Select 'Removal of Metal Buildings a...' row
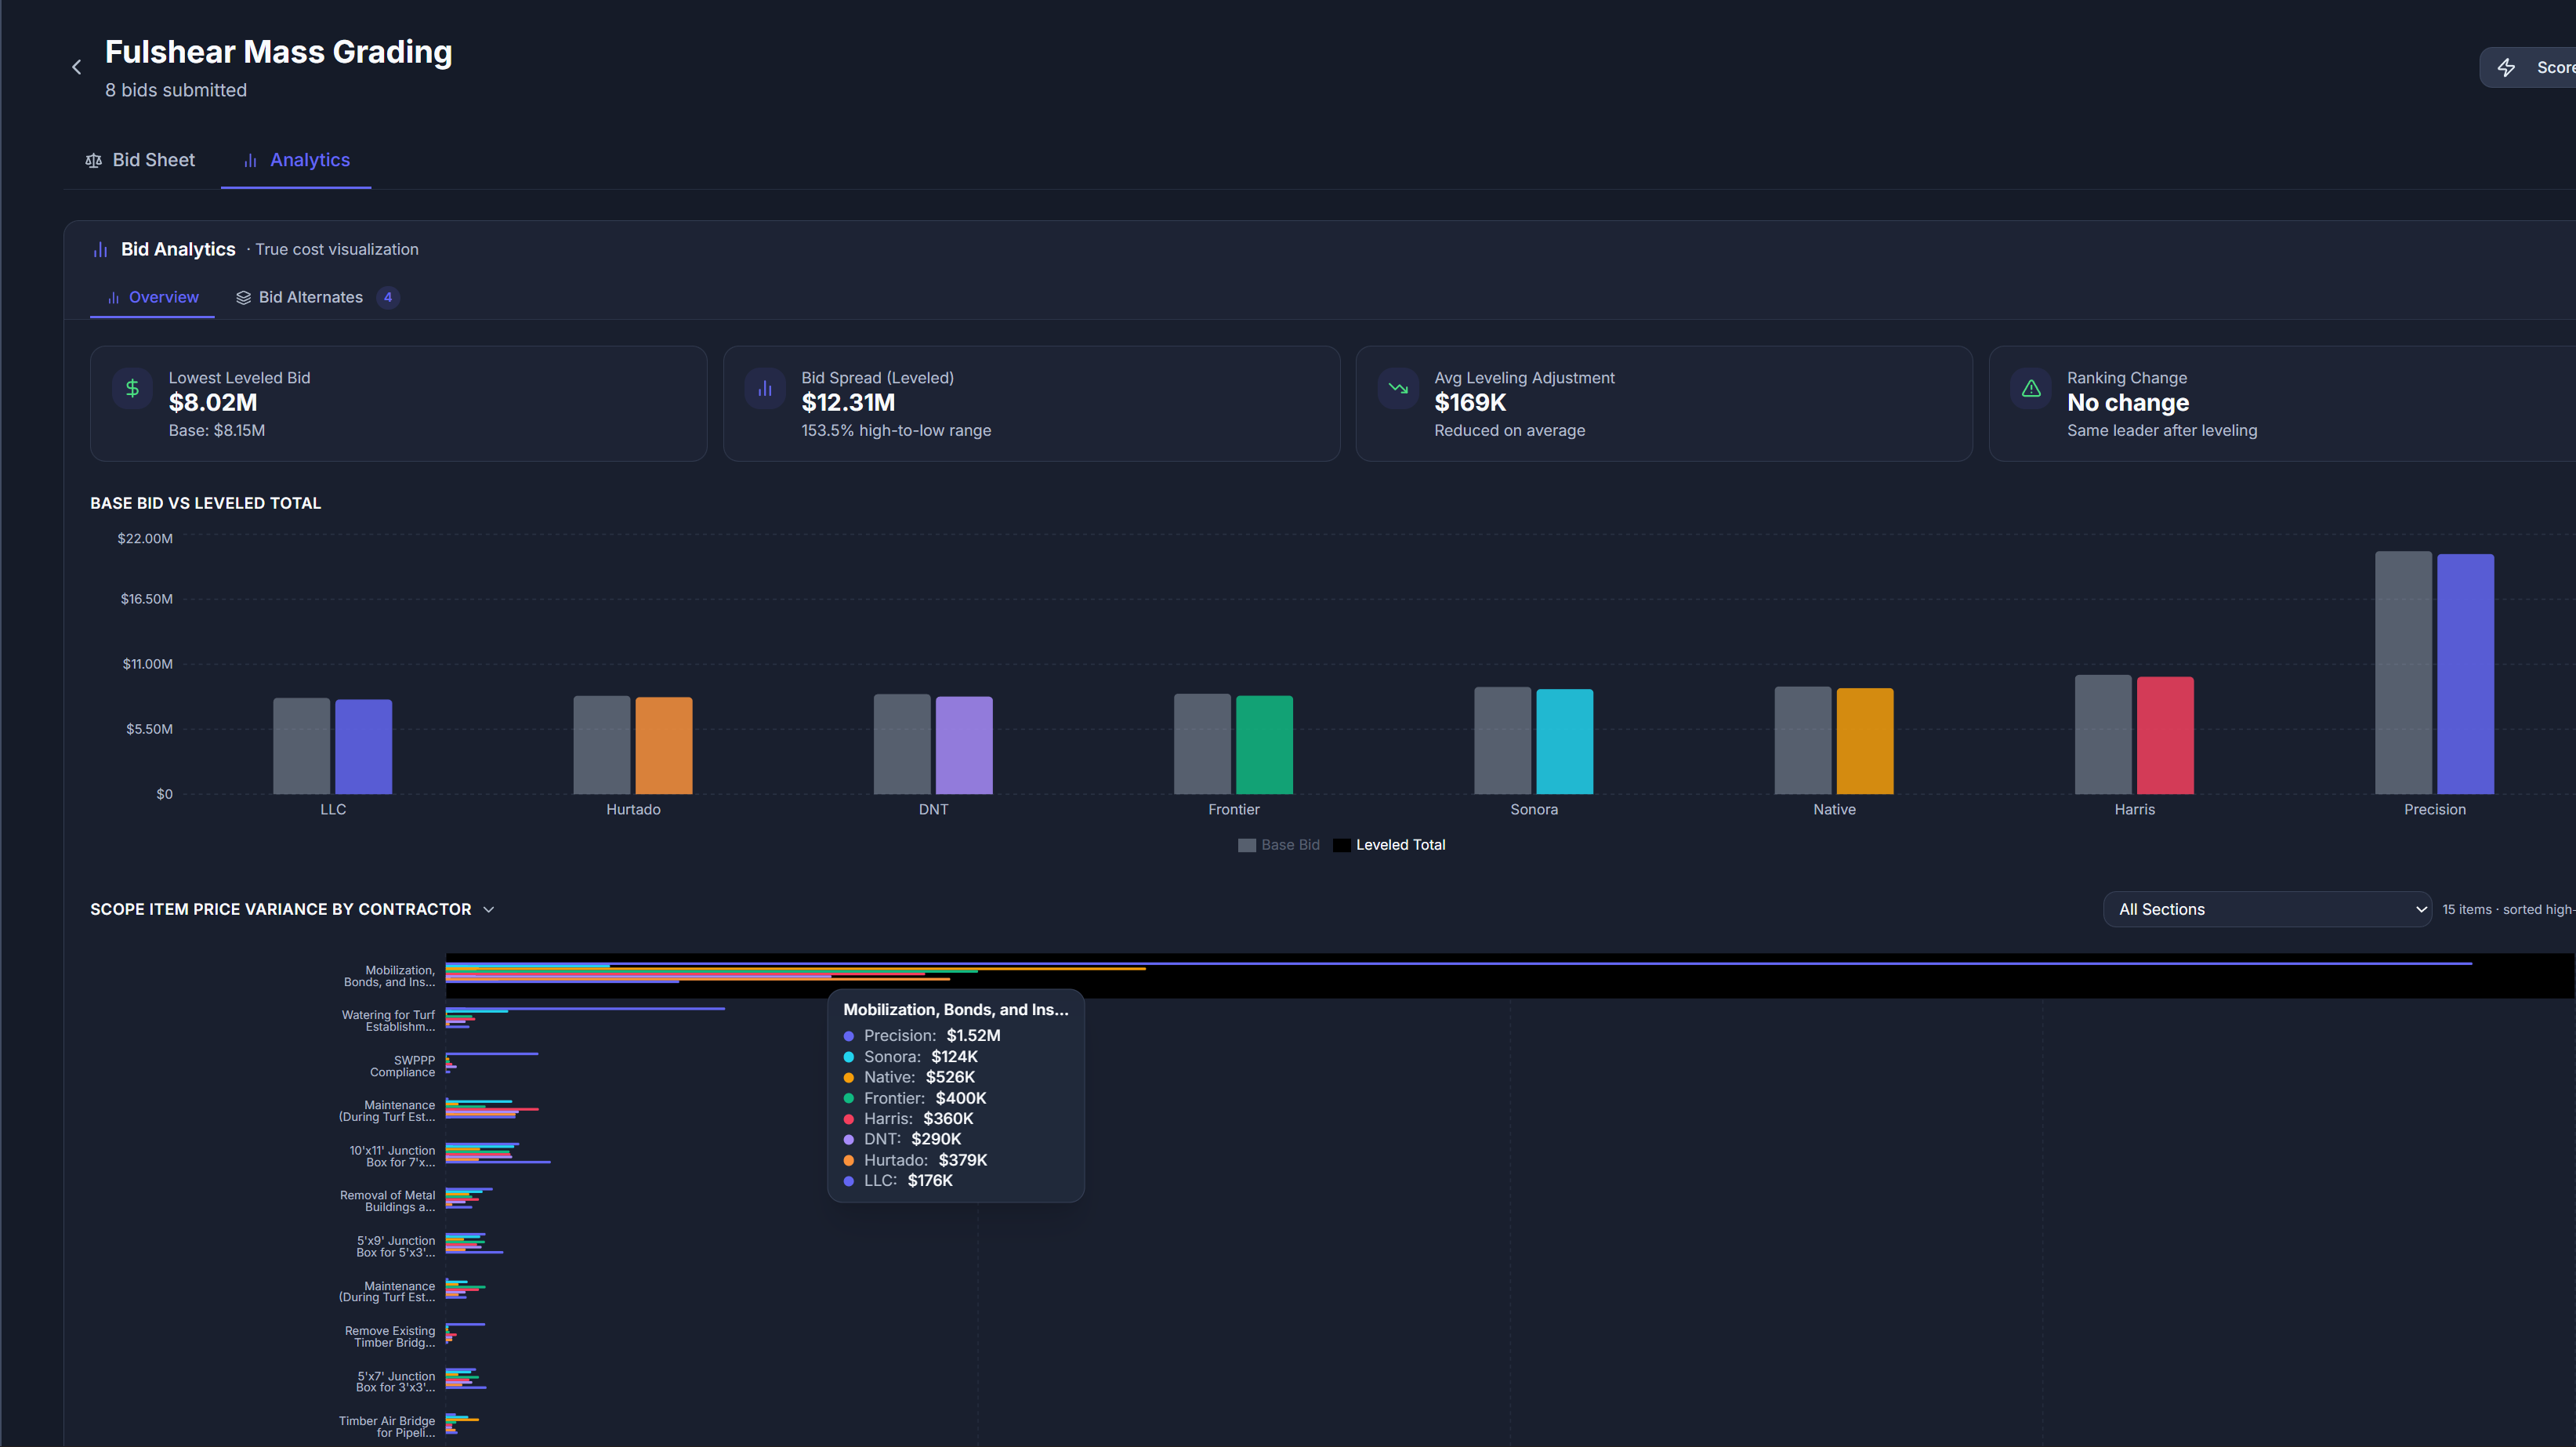Screen dimensions: 2576x1447 pos(387,1201)
